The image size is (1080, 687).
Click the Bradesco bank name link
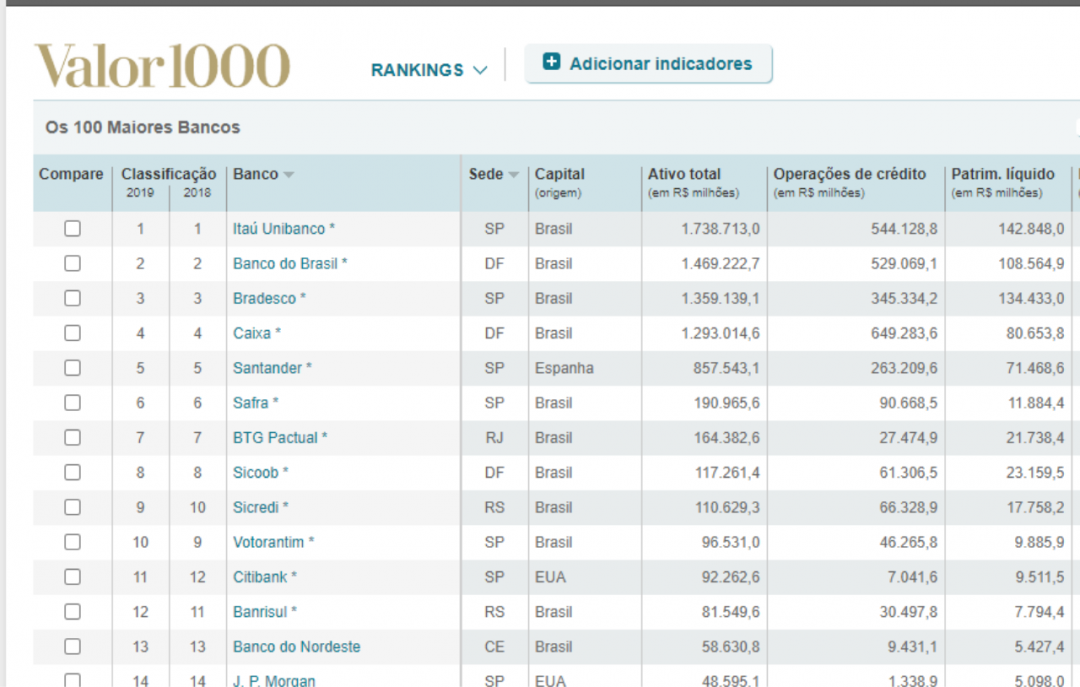coord(266,298)
